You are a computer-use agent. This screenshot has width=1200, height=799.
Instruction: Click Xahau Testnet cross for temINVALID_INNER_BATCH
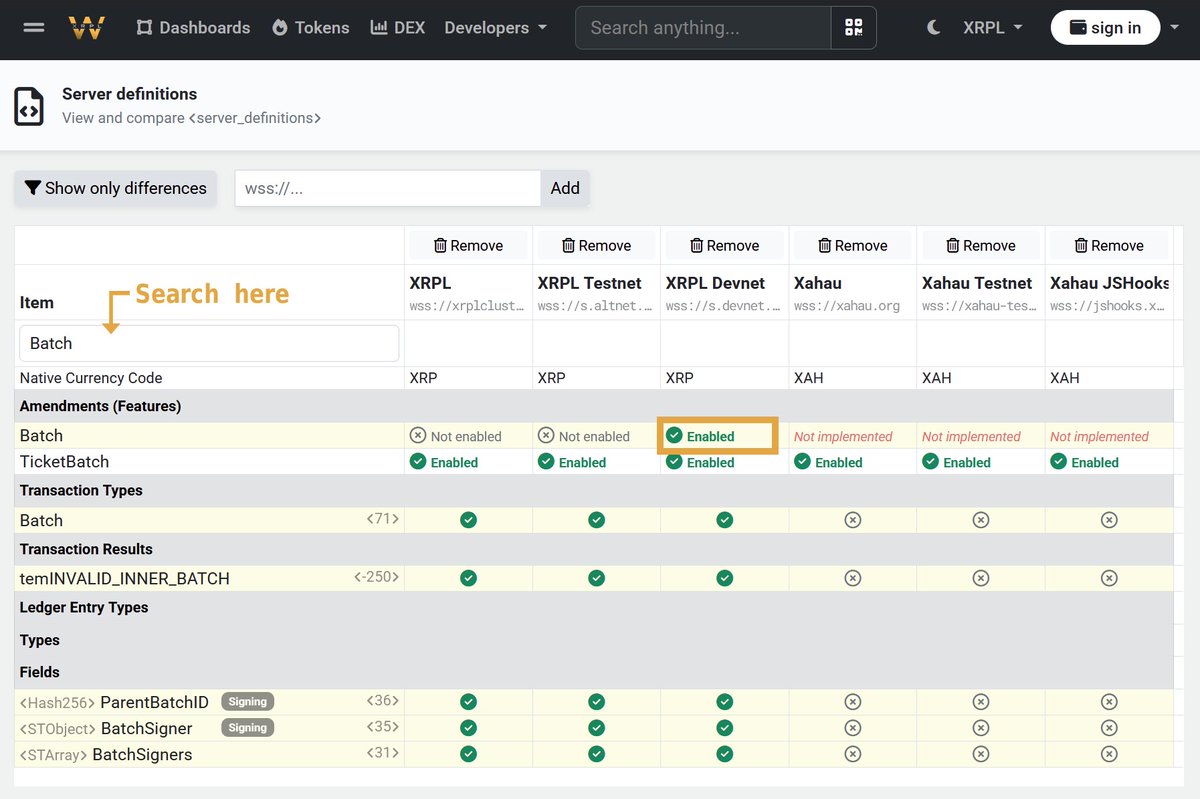[x=981, y=578]
